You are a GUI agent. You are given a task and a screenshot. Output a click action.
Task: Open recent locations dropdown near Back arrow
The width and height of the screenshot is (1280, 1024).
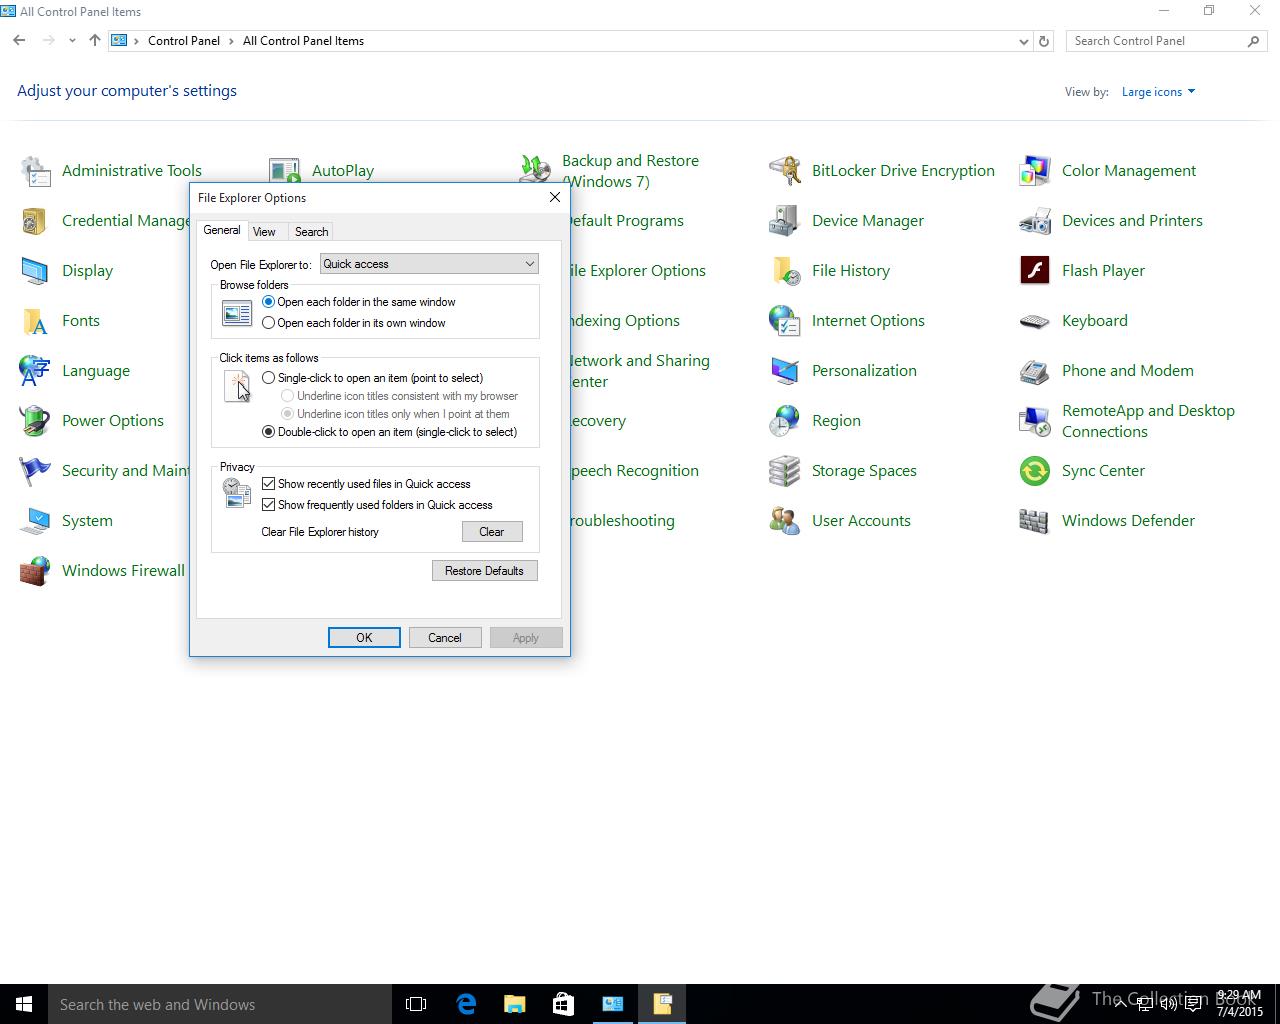coord(72,41)
